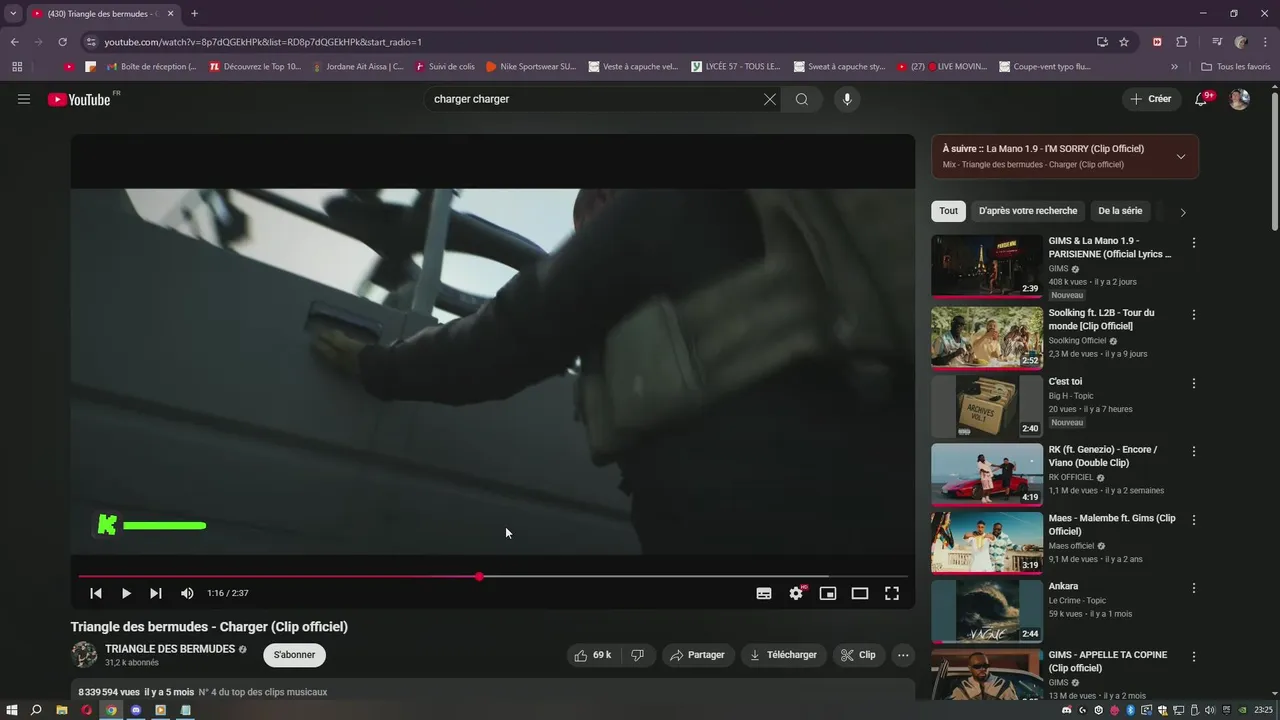Click the video progress bar scrubber
The width and height of the screenshot is (1280, 720).
480,576
